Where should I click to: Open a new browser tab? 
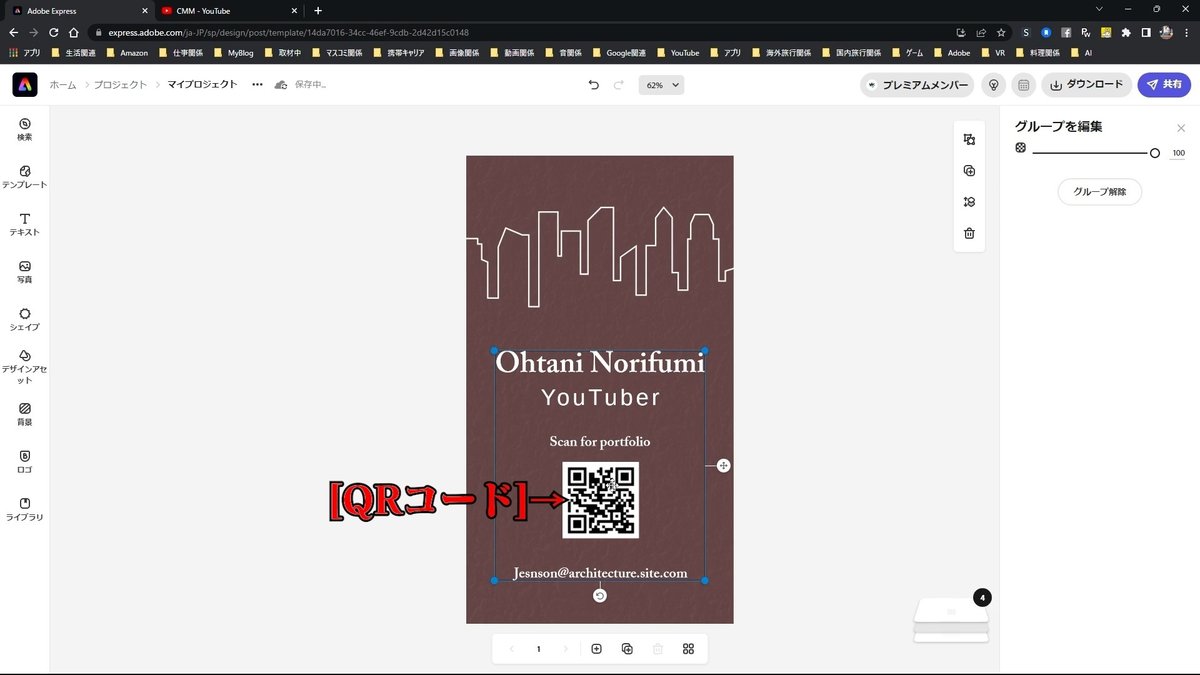pos(318,10)
